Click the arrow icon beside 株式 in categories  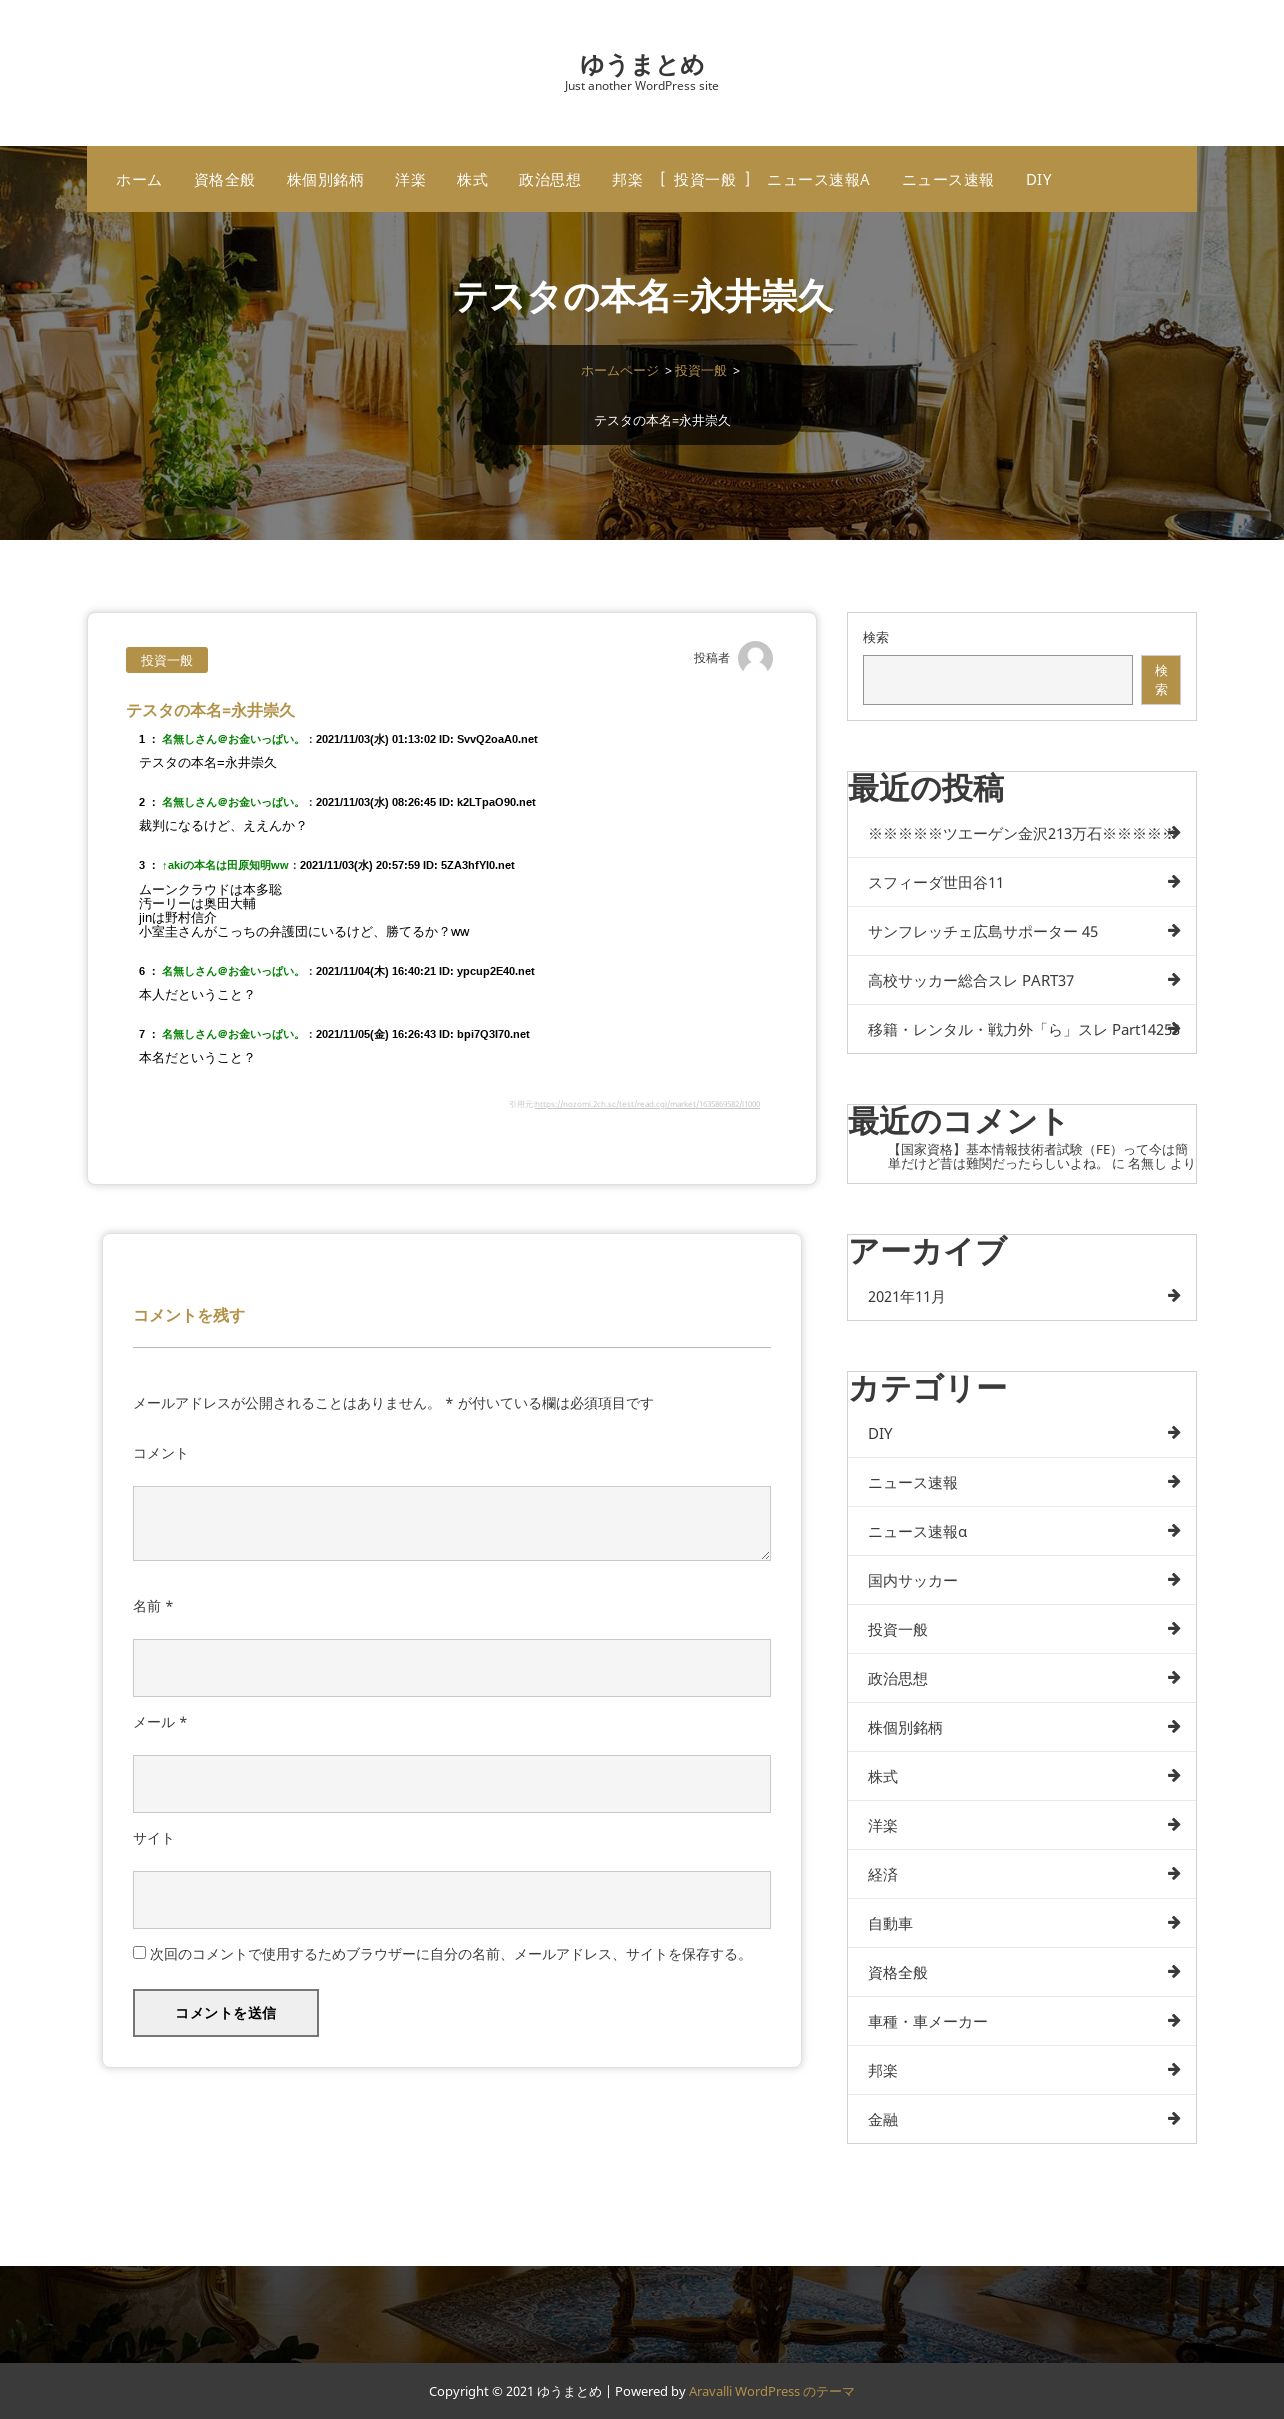(x=1174, y=1775)
